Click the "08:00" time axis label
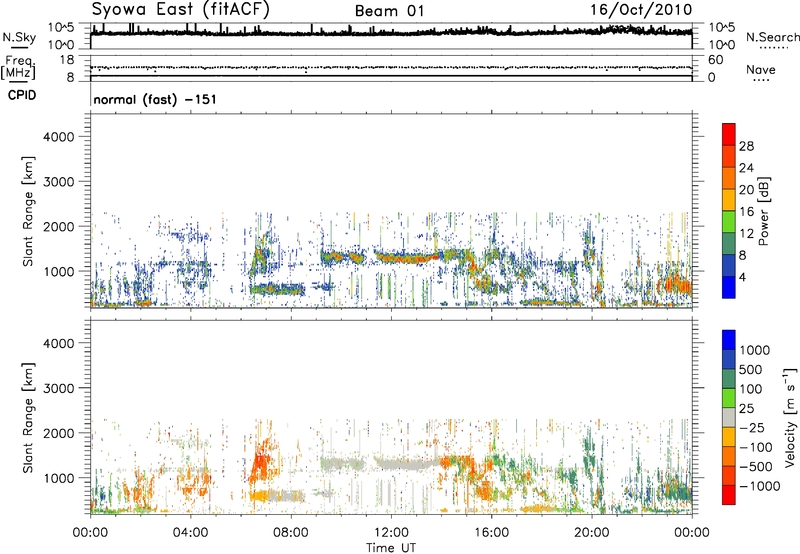 point(291,533)
